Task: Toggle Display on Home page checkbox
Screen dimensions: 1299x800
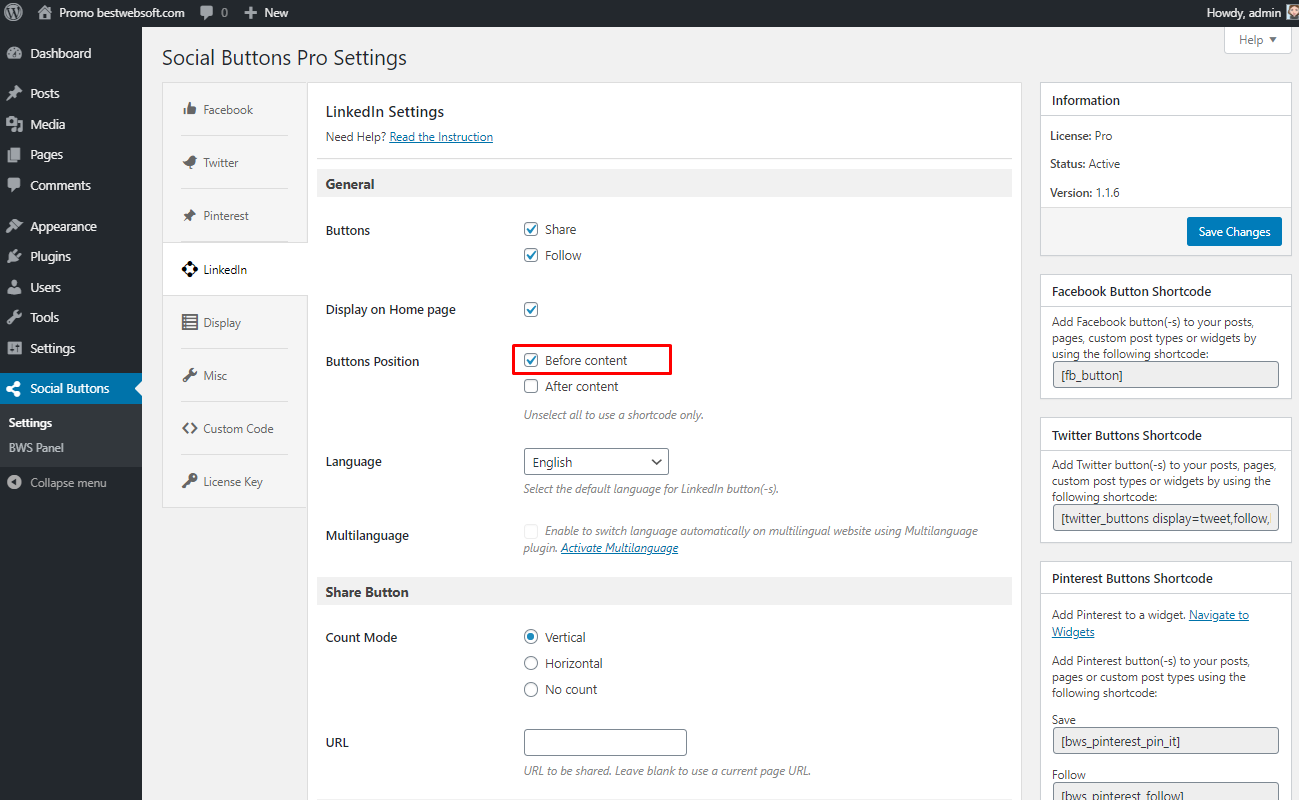Action: coord(531,309)
